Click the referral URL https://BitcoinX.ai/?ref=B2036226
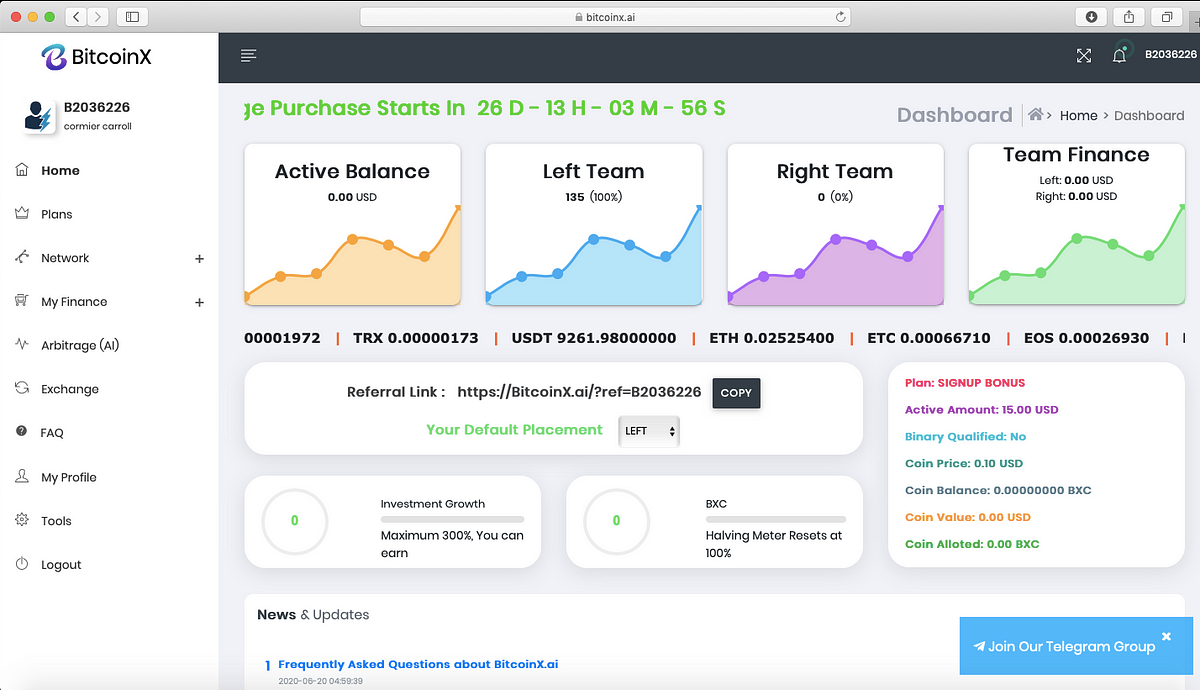The image size is (1200, 690). [579, 392]
